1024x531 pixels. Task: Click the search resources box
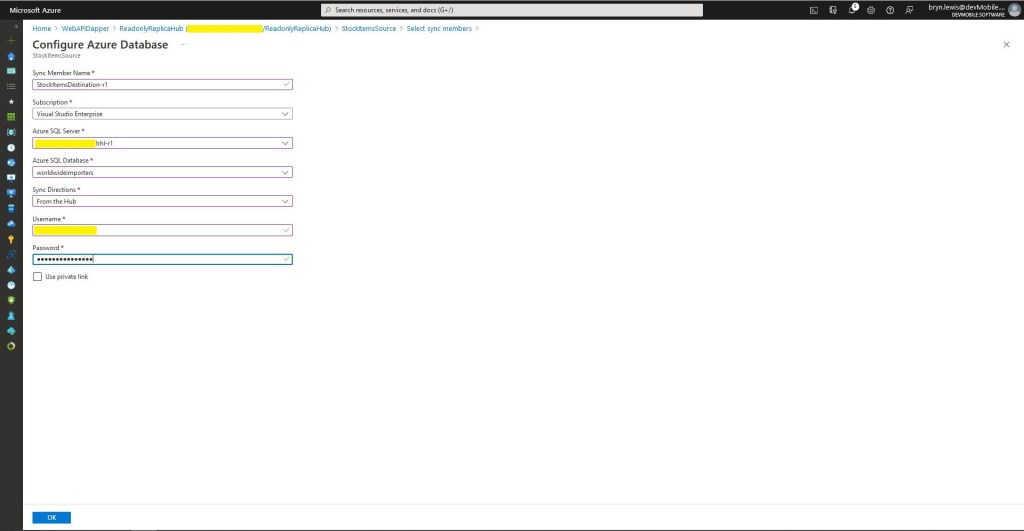[512, 10]
